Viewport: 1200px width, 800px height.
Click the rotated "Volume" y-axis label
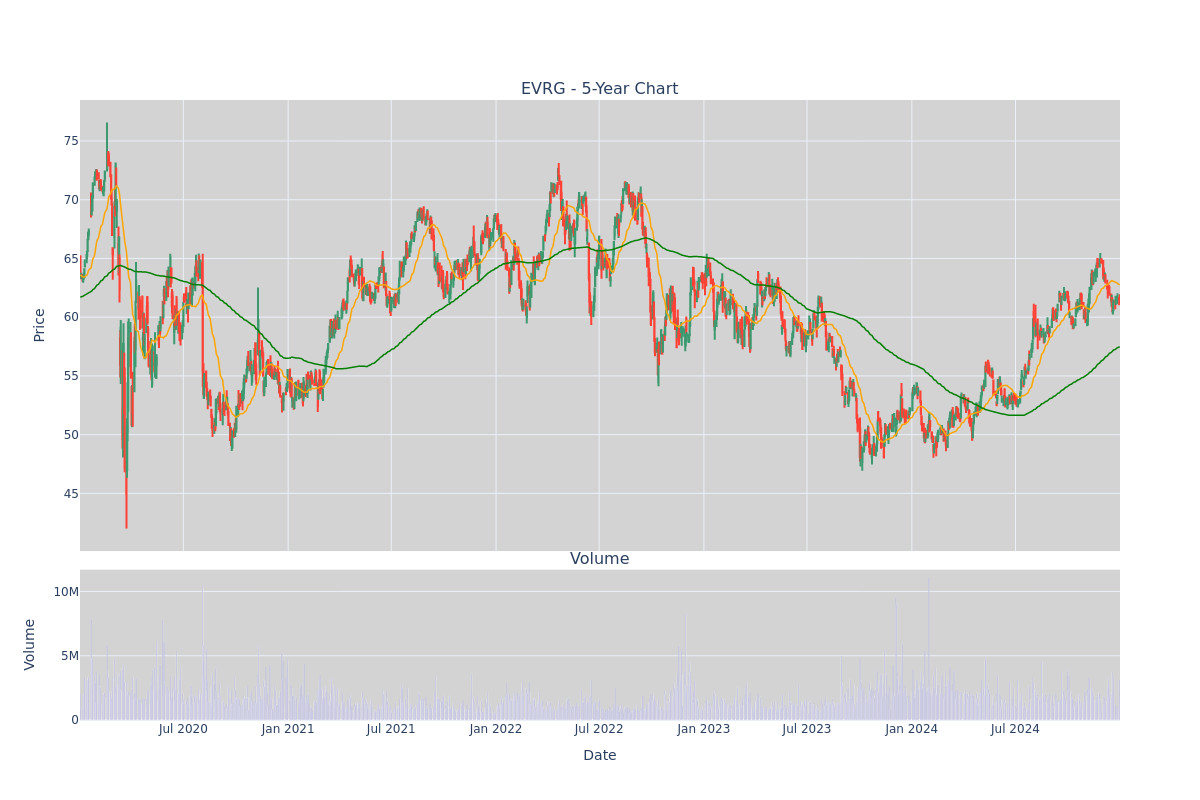(30, 644)
